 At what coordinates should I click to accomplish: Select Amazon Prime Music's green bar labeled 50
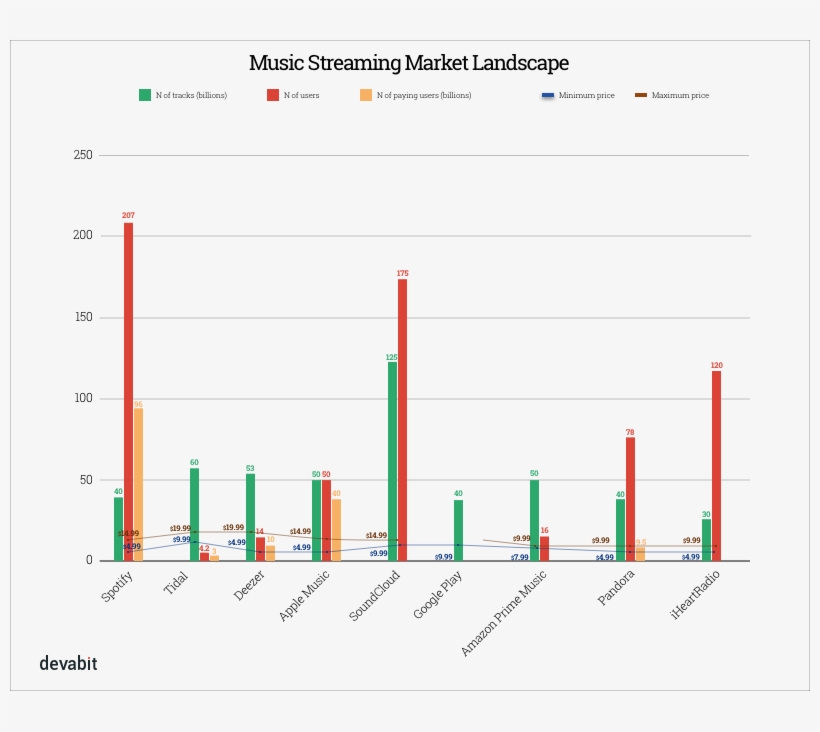pos(535,520)
